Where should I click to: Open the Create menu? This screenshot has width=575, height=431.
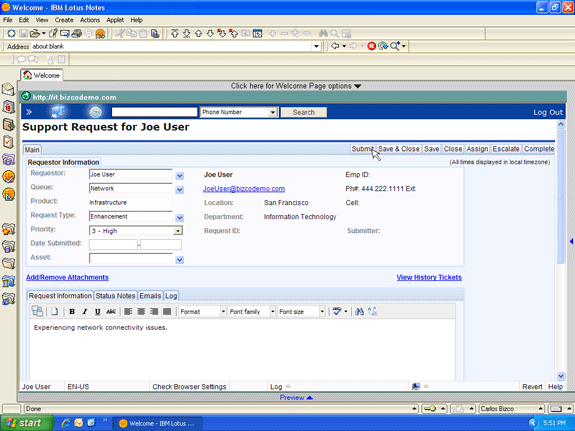click(x=64, y=20)
